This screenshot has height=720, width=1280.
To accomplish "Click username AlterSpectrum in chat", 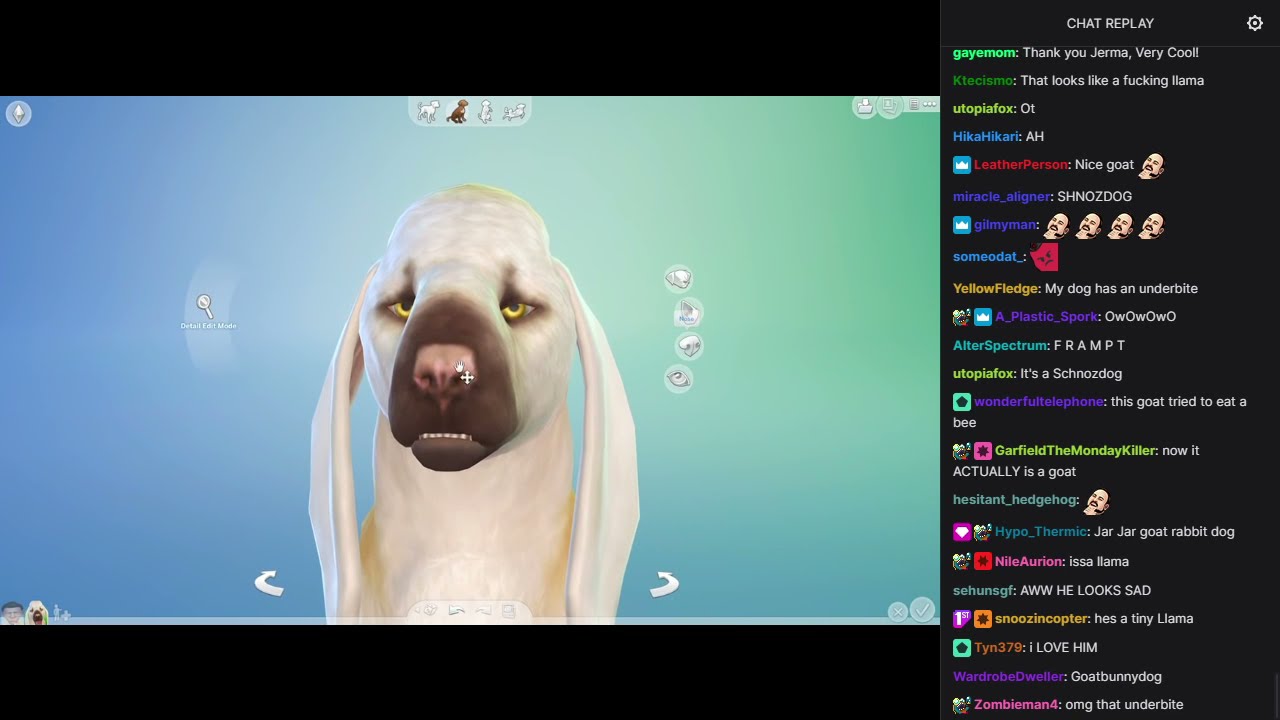I will pos(1000,345).
